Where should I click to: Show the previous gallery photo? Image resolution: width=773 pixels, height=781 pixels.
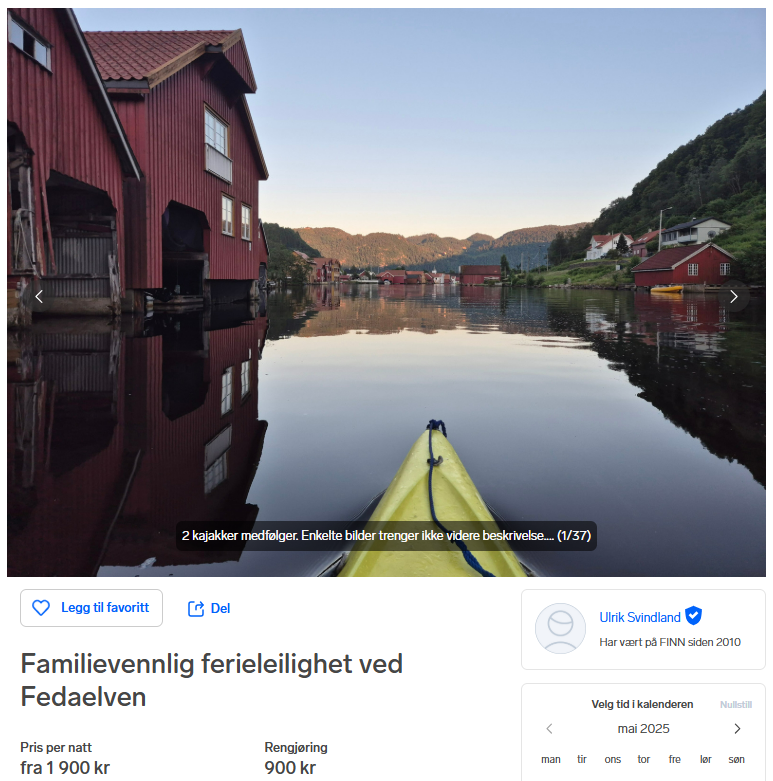[39, 296]
